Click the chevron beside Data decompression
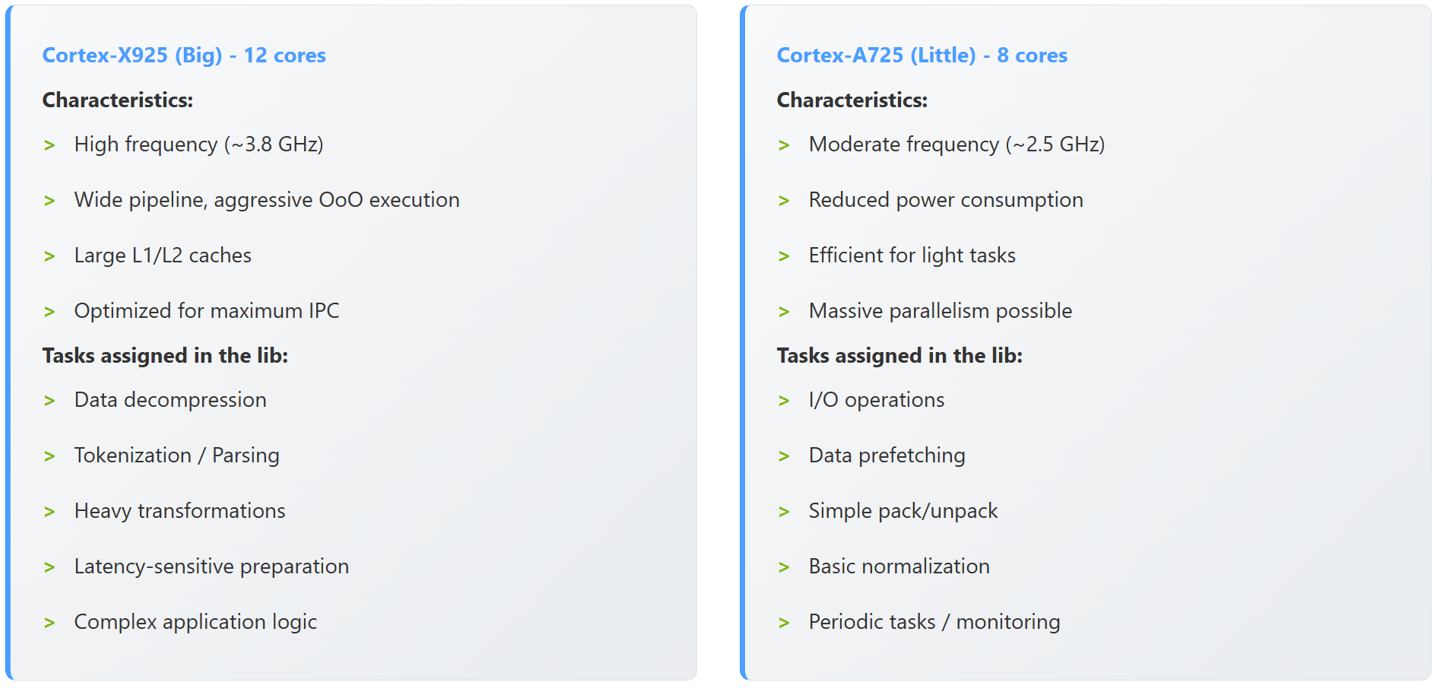 pyautogui.click(x=49, y=401)
